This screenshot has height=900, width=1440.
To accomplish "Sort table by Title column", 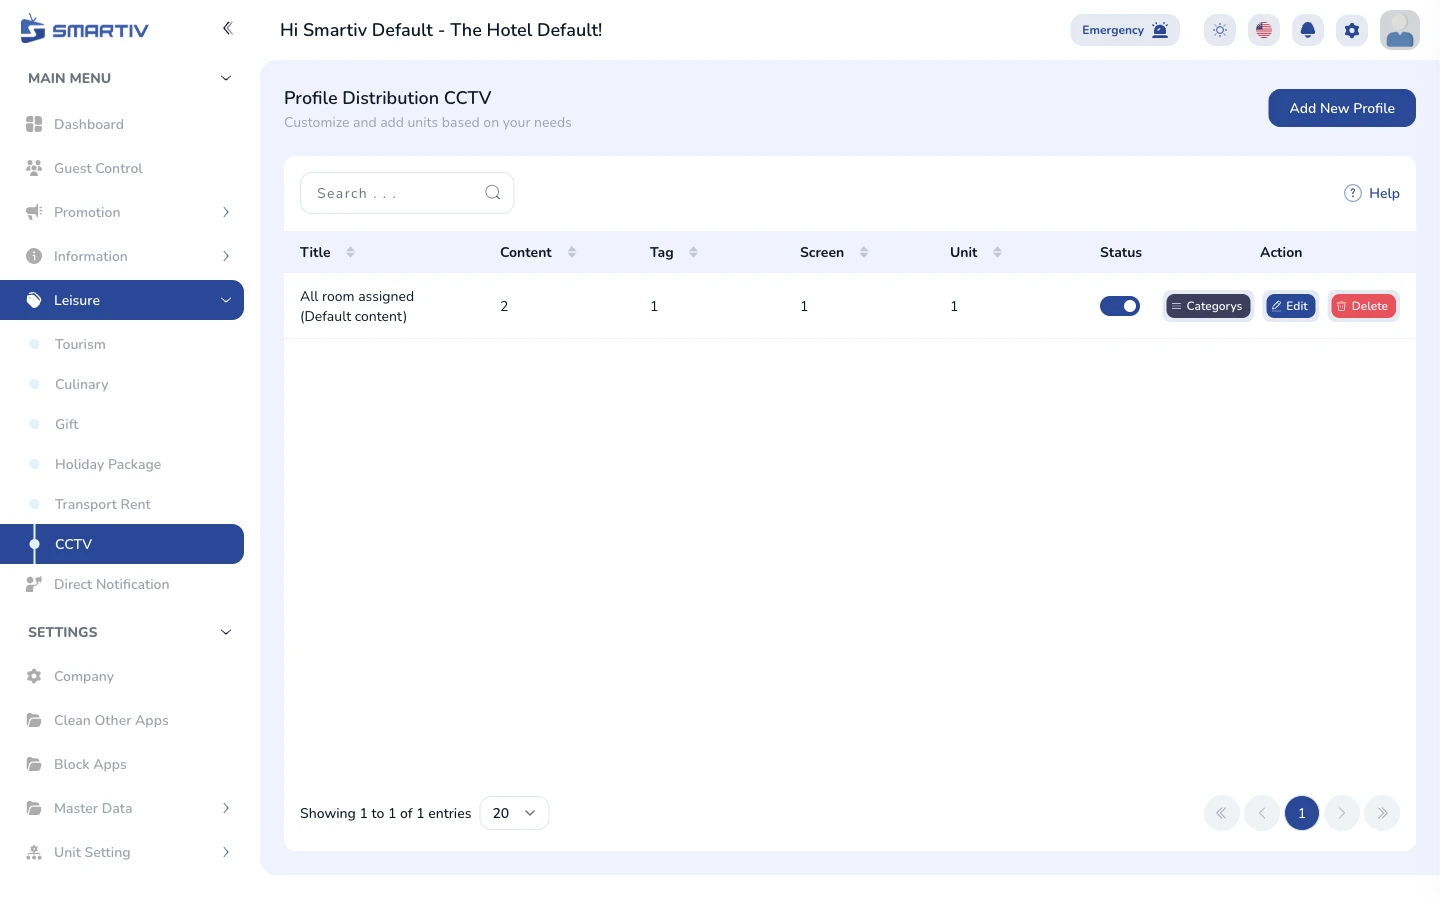I will (350, 252).
